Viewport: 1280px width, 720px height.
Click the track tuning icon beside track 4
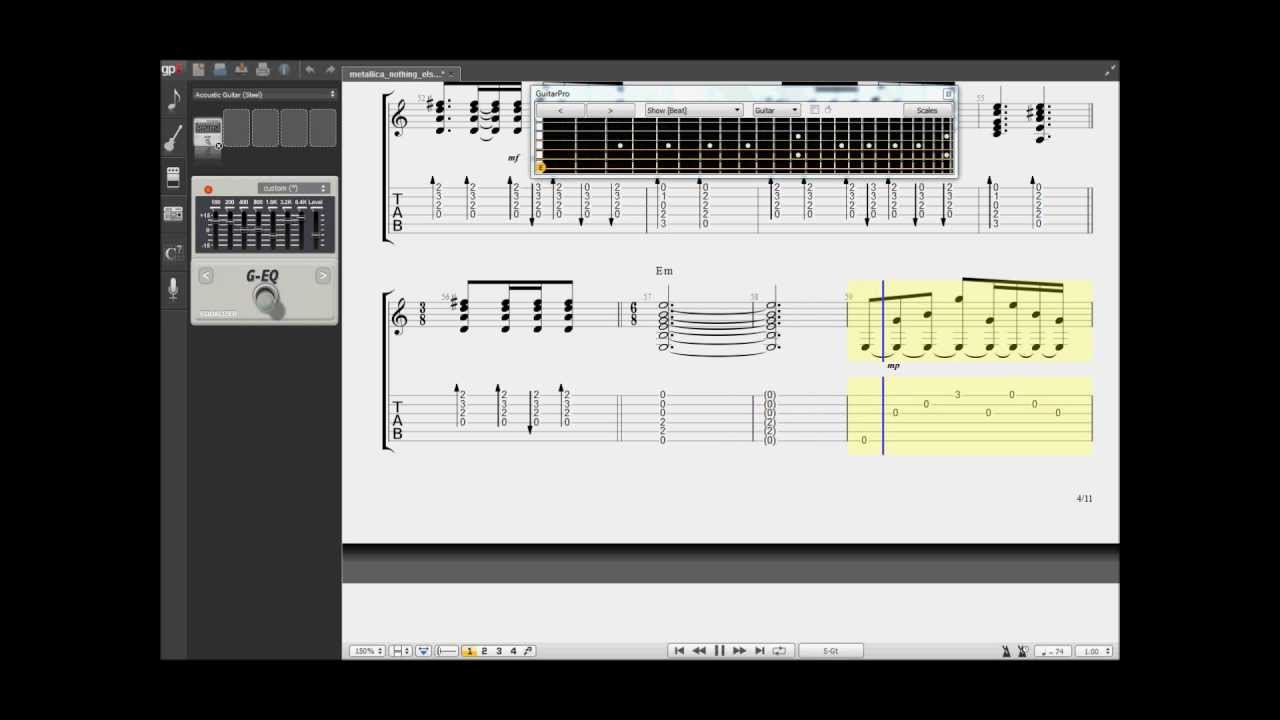coord(528,651)
